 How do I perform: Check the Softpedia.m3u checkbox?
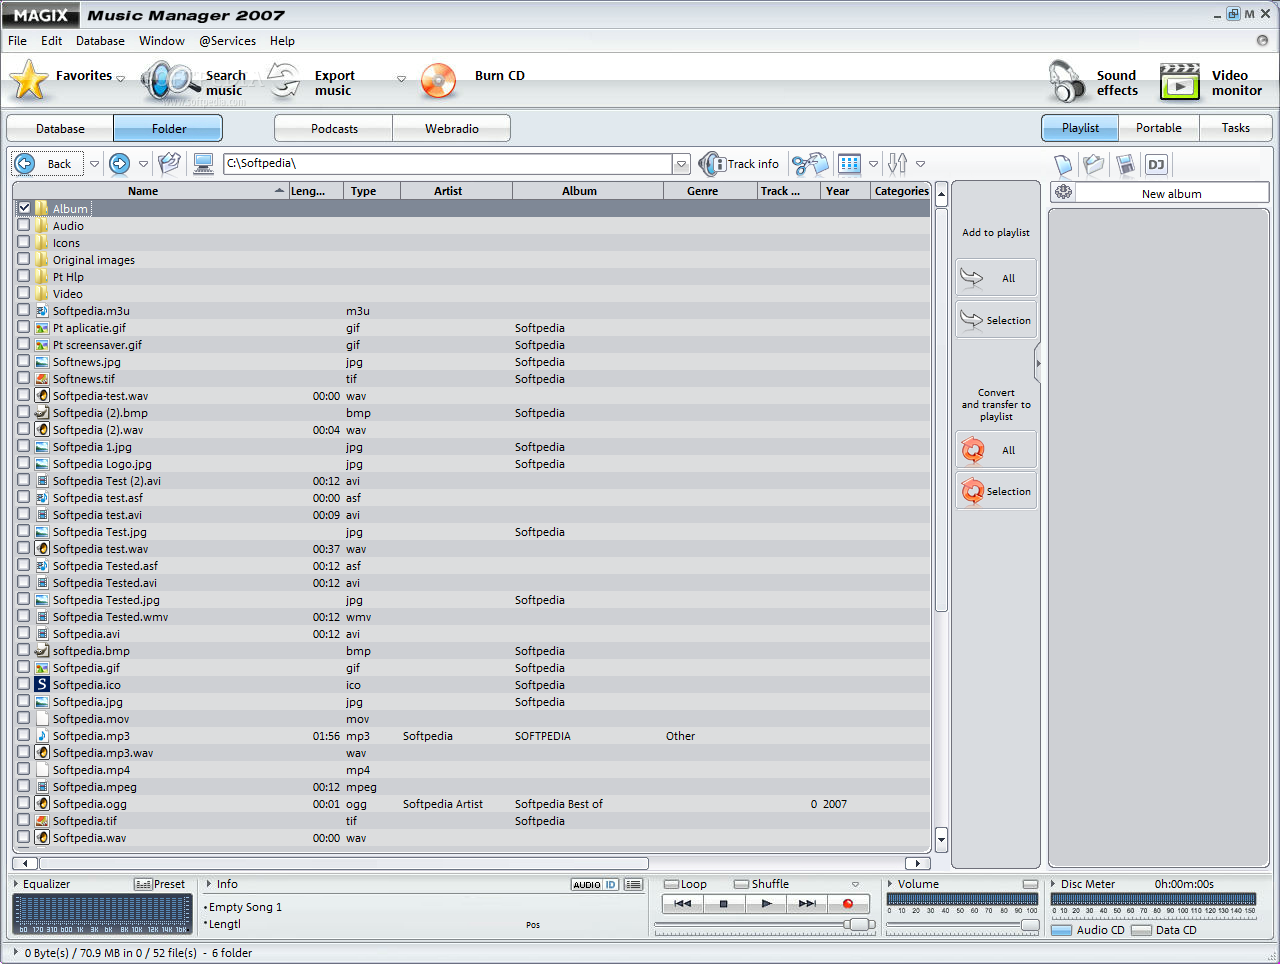pos(24,310)
